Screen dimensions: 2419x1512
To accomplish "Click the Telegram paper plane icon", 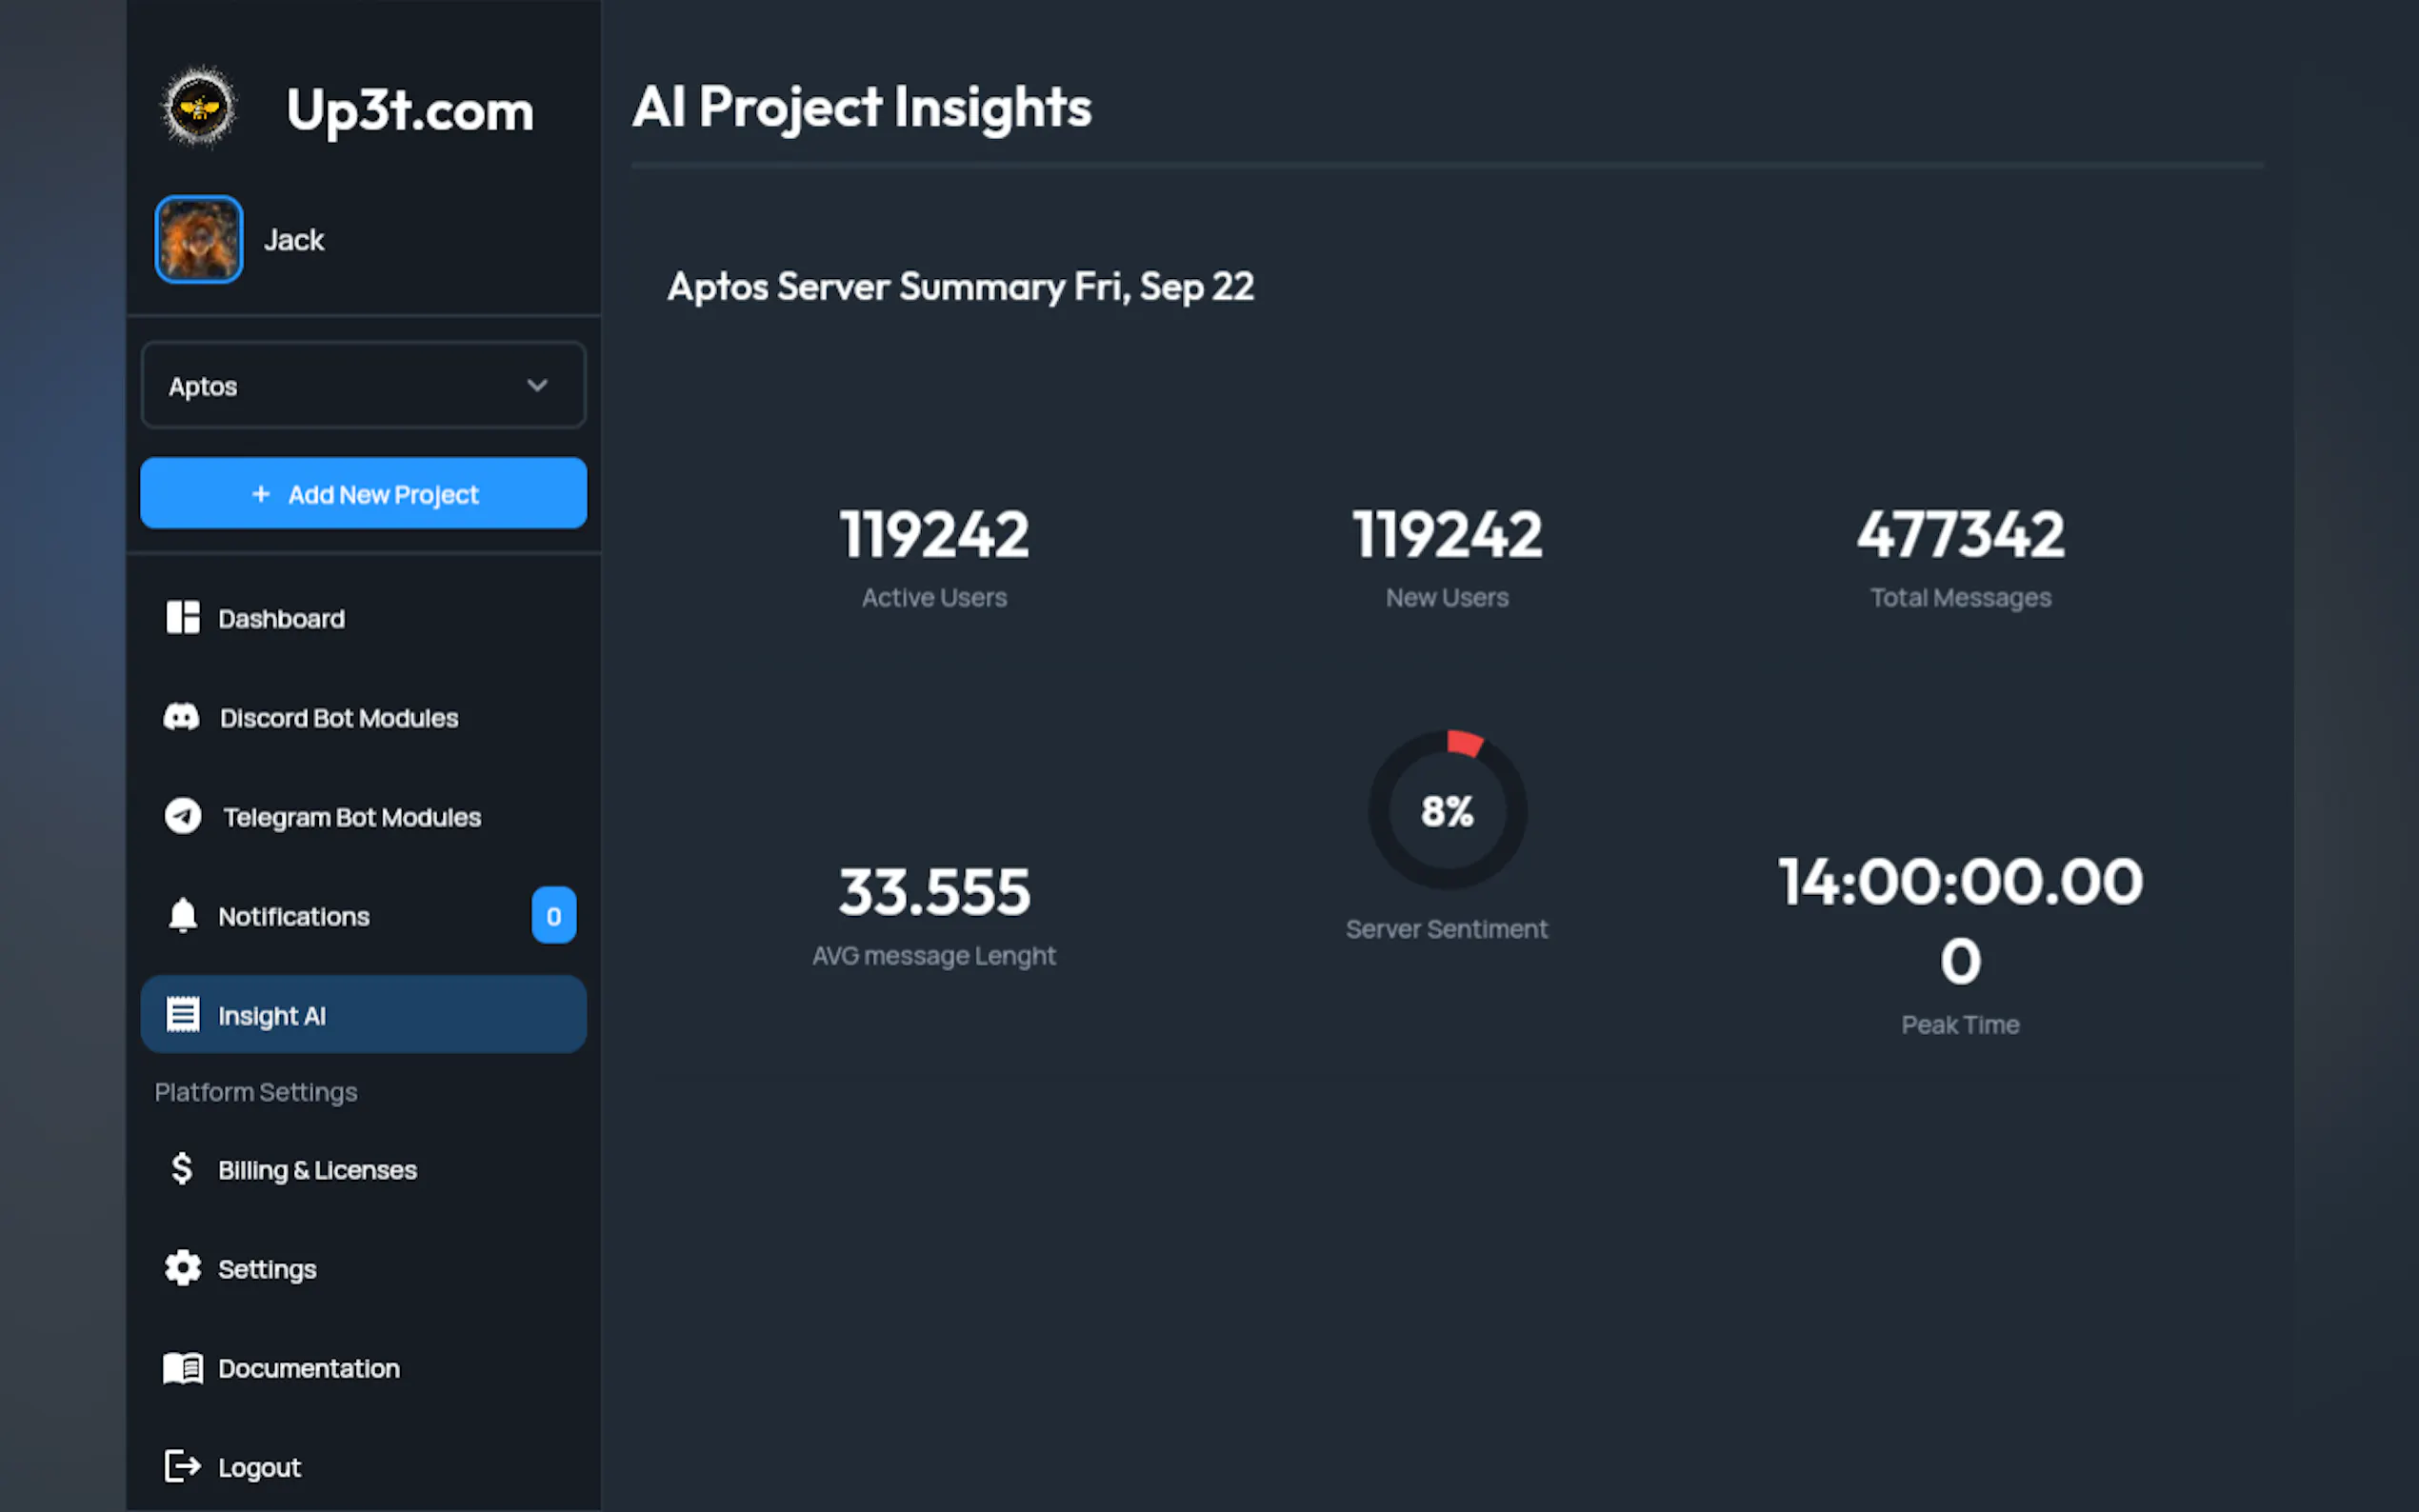I will click(182, 816).
